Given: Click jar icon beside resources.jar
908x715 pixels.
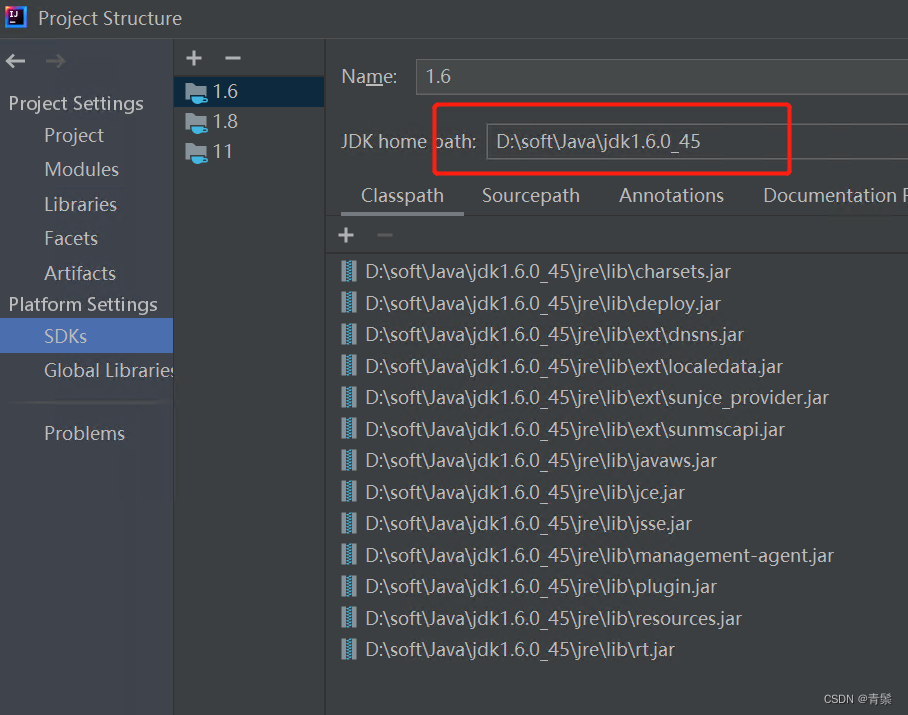Looking at the screenshot, I should click(349, 618).
